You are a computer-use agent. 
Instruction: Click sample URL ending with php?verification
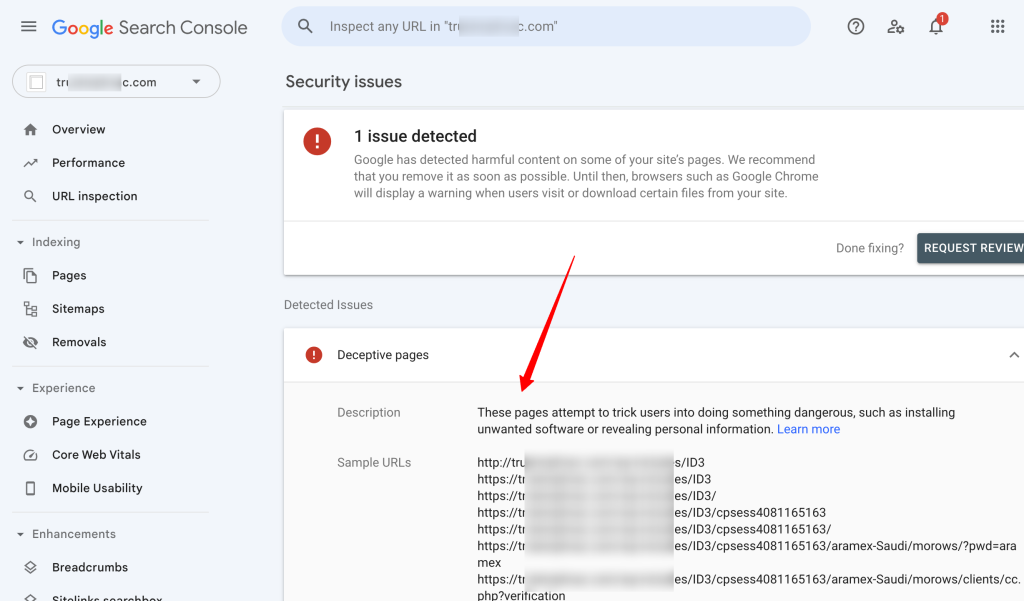(x=748, y=587)
